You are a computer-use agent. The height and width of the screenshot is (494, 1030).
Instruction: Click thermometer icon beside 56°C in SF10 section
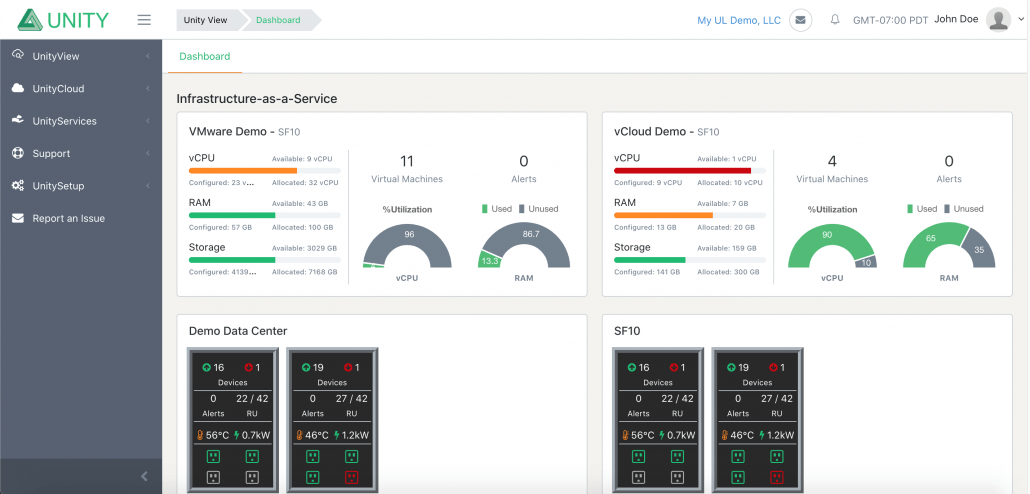click(627, 435)
